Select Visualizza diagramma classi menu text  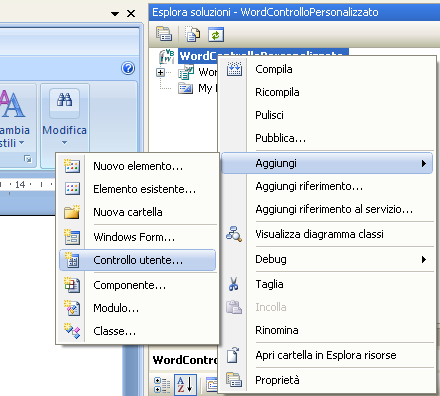click(x=319, y=234)
